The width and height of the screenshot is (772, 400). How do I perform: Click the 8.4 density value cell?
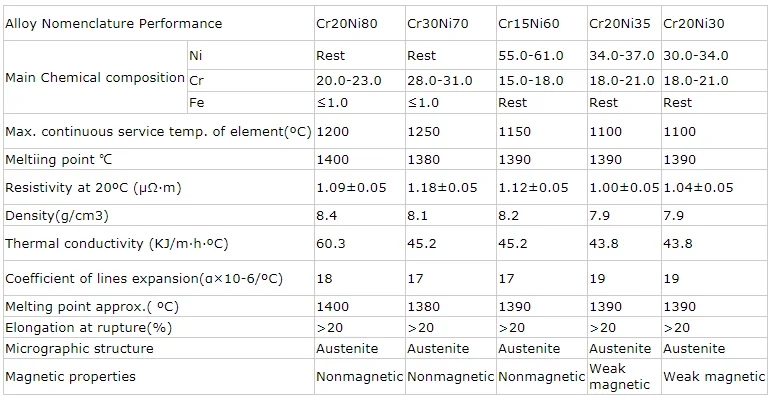326,215
